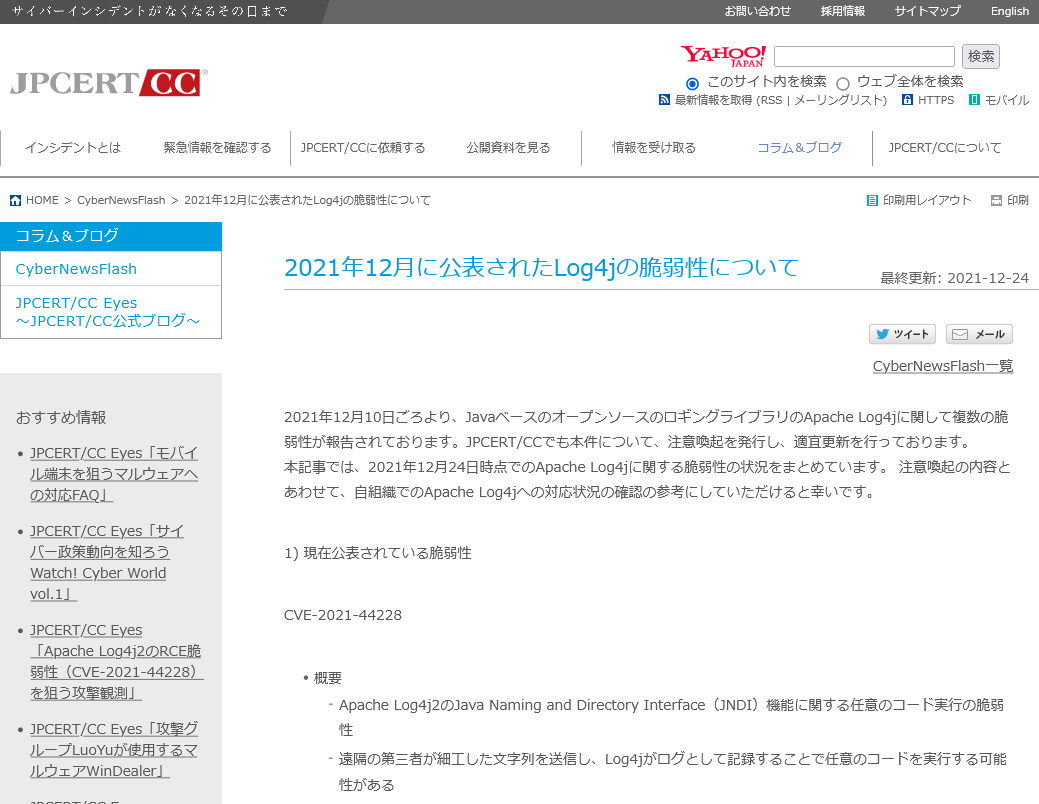Click the RSS feed icon
The height and width of the screenshot is (804, 1039).
tap(664, 100)
